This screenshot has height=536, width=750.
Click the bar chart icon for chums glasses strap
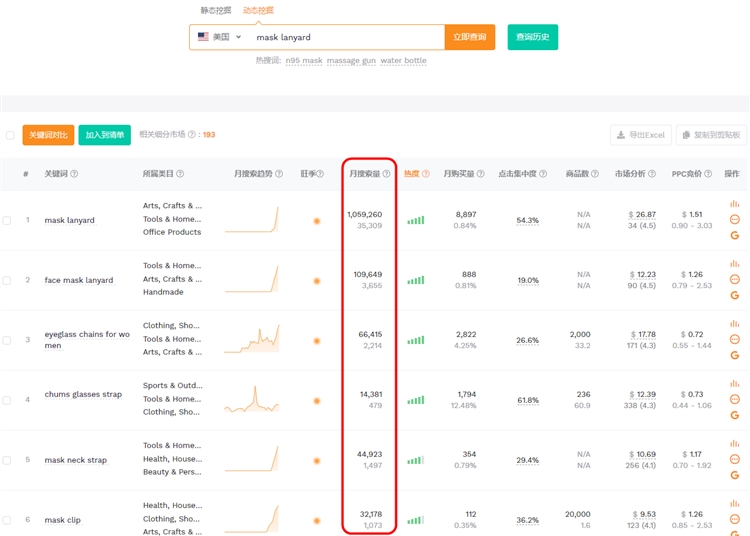[x=735, y=384]
